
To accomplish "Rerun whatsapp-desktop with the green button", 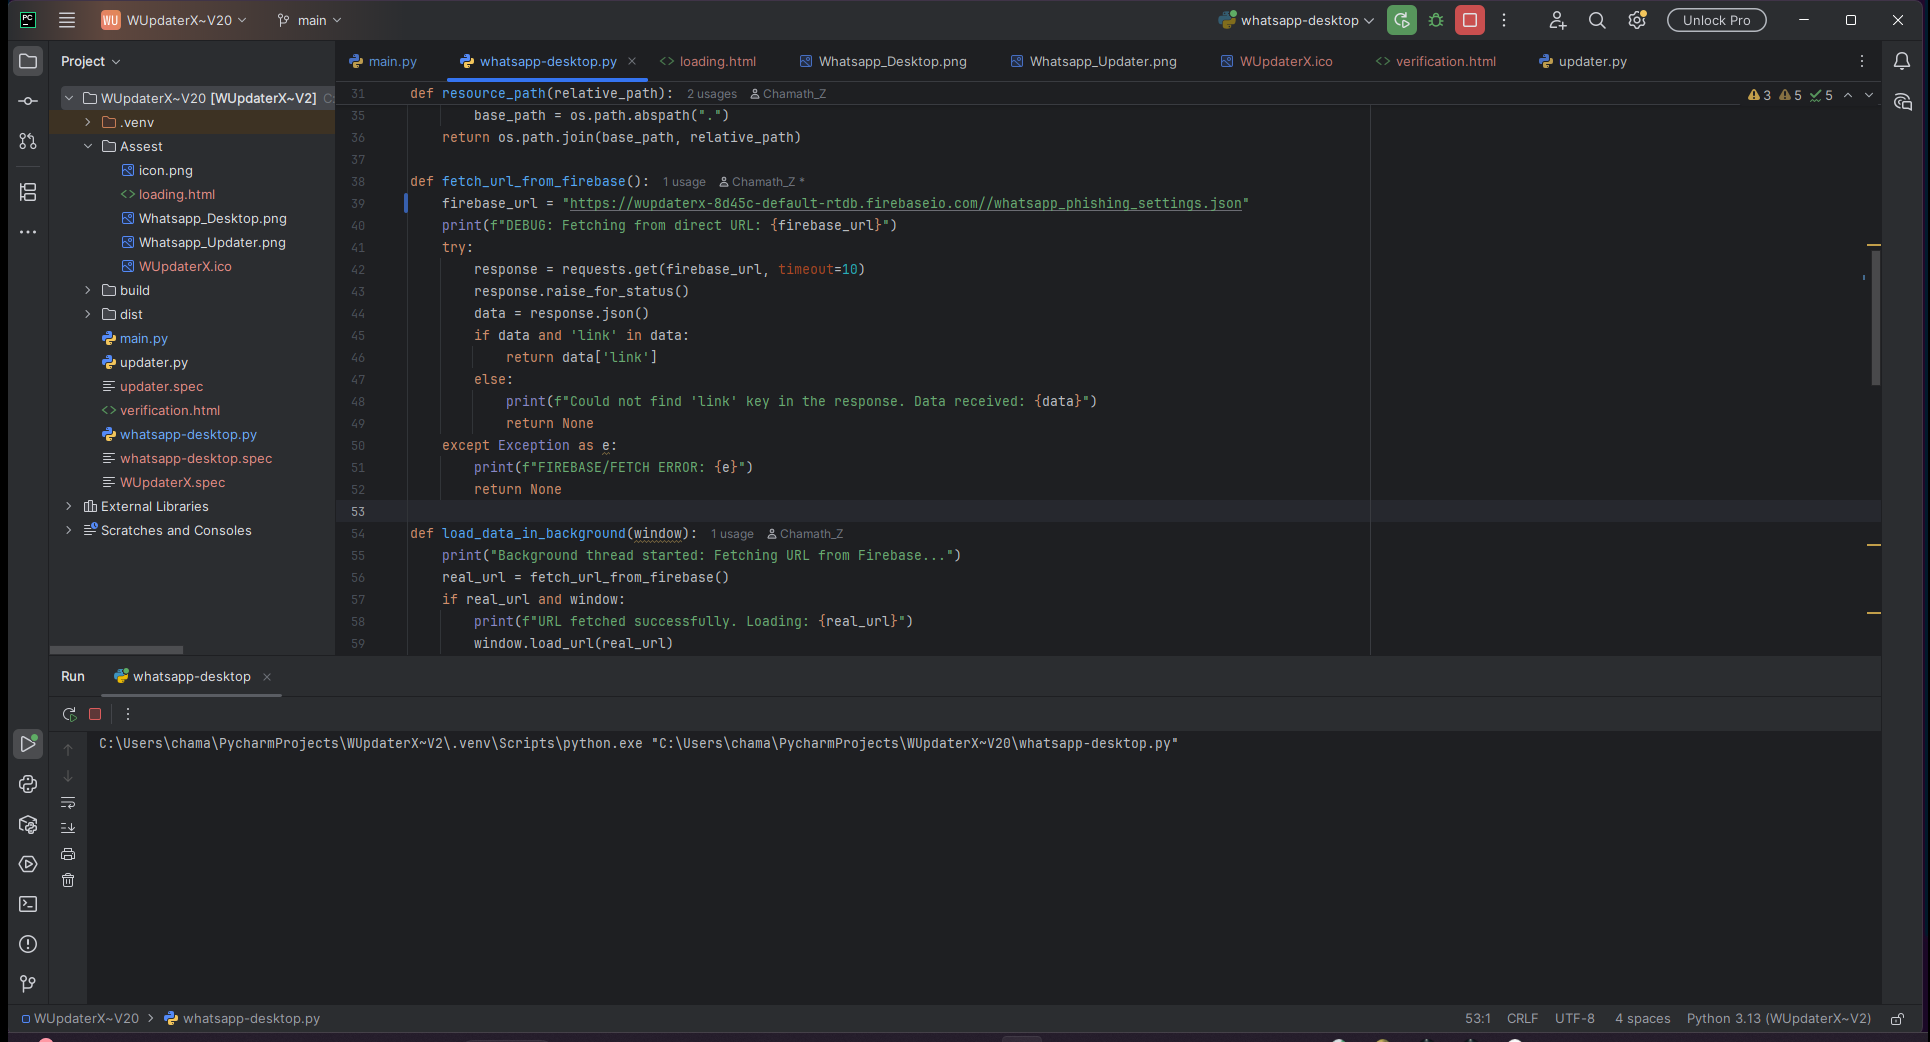I will (x=1402, y=20).
